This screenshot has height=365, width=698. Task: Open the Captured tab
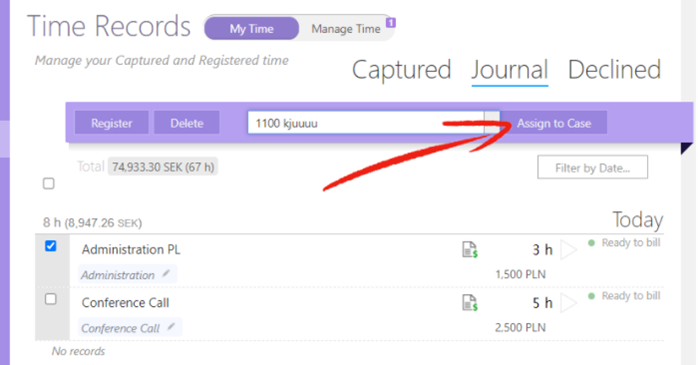coord(402,70)
